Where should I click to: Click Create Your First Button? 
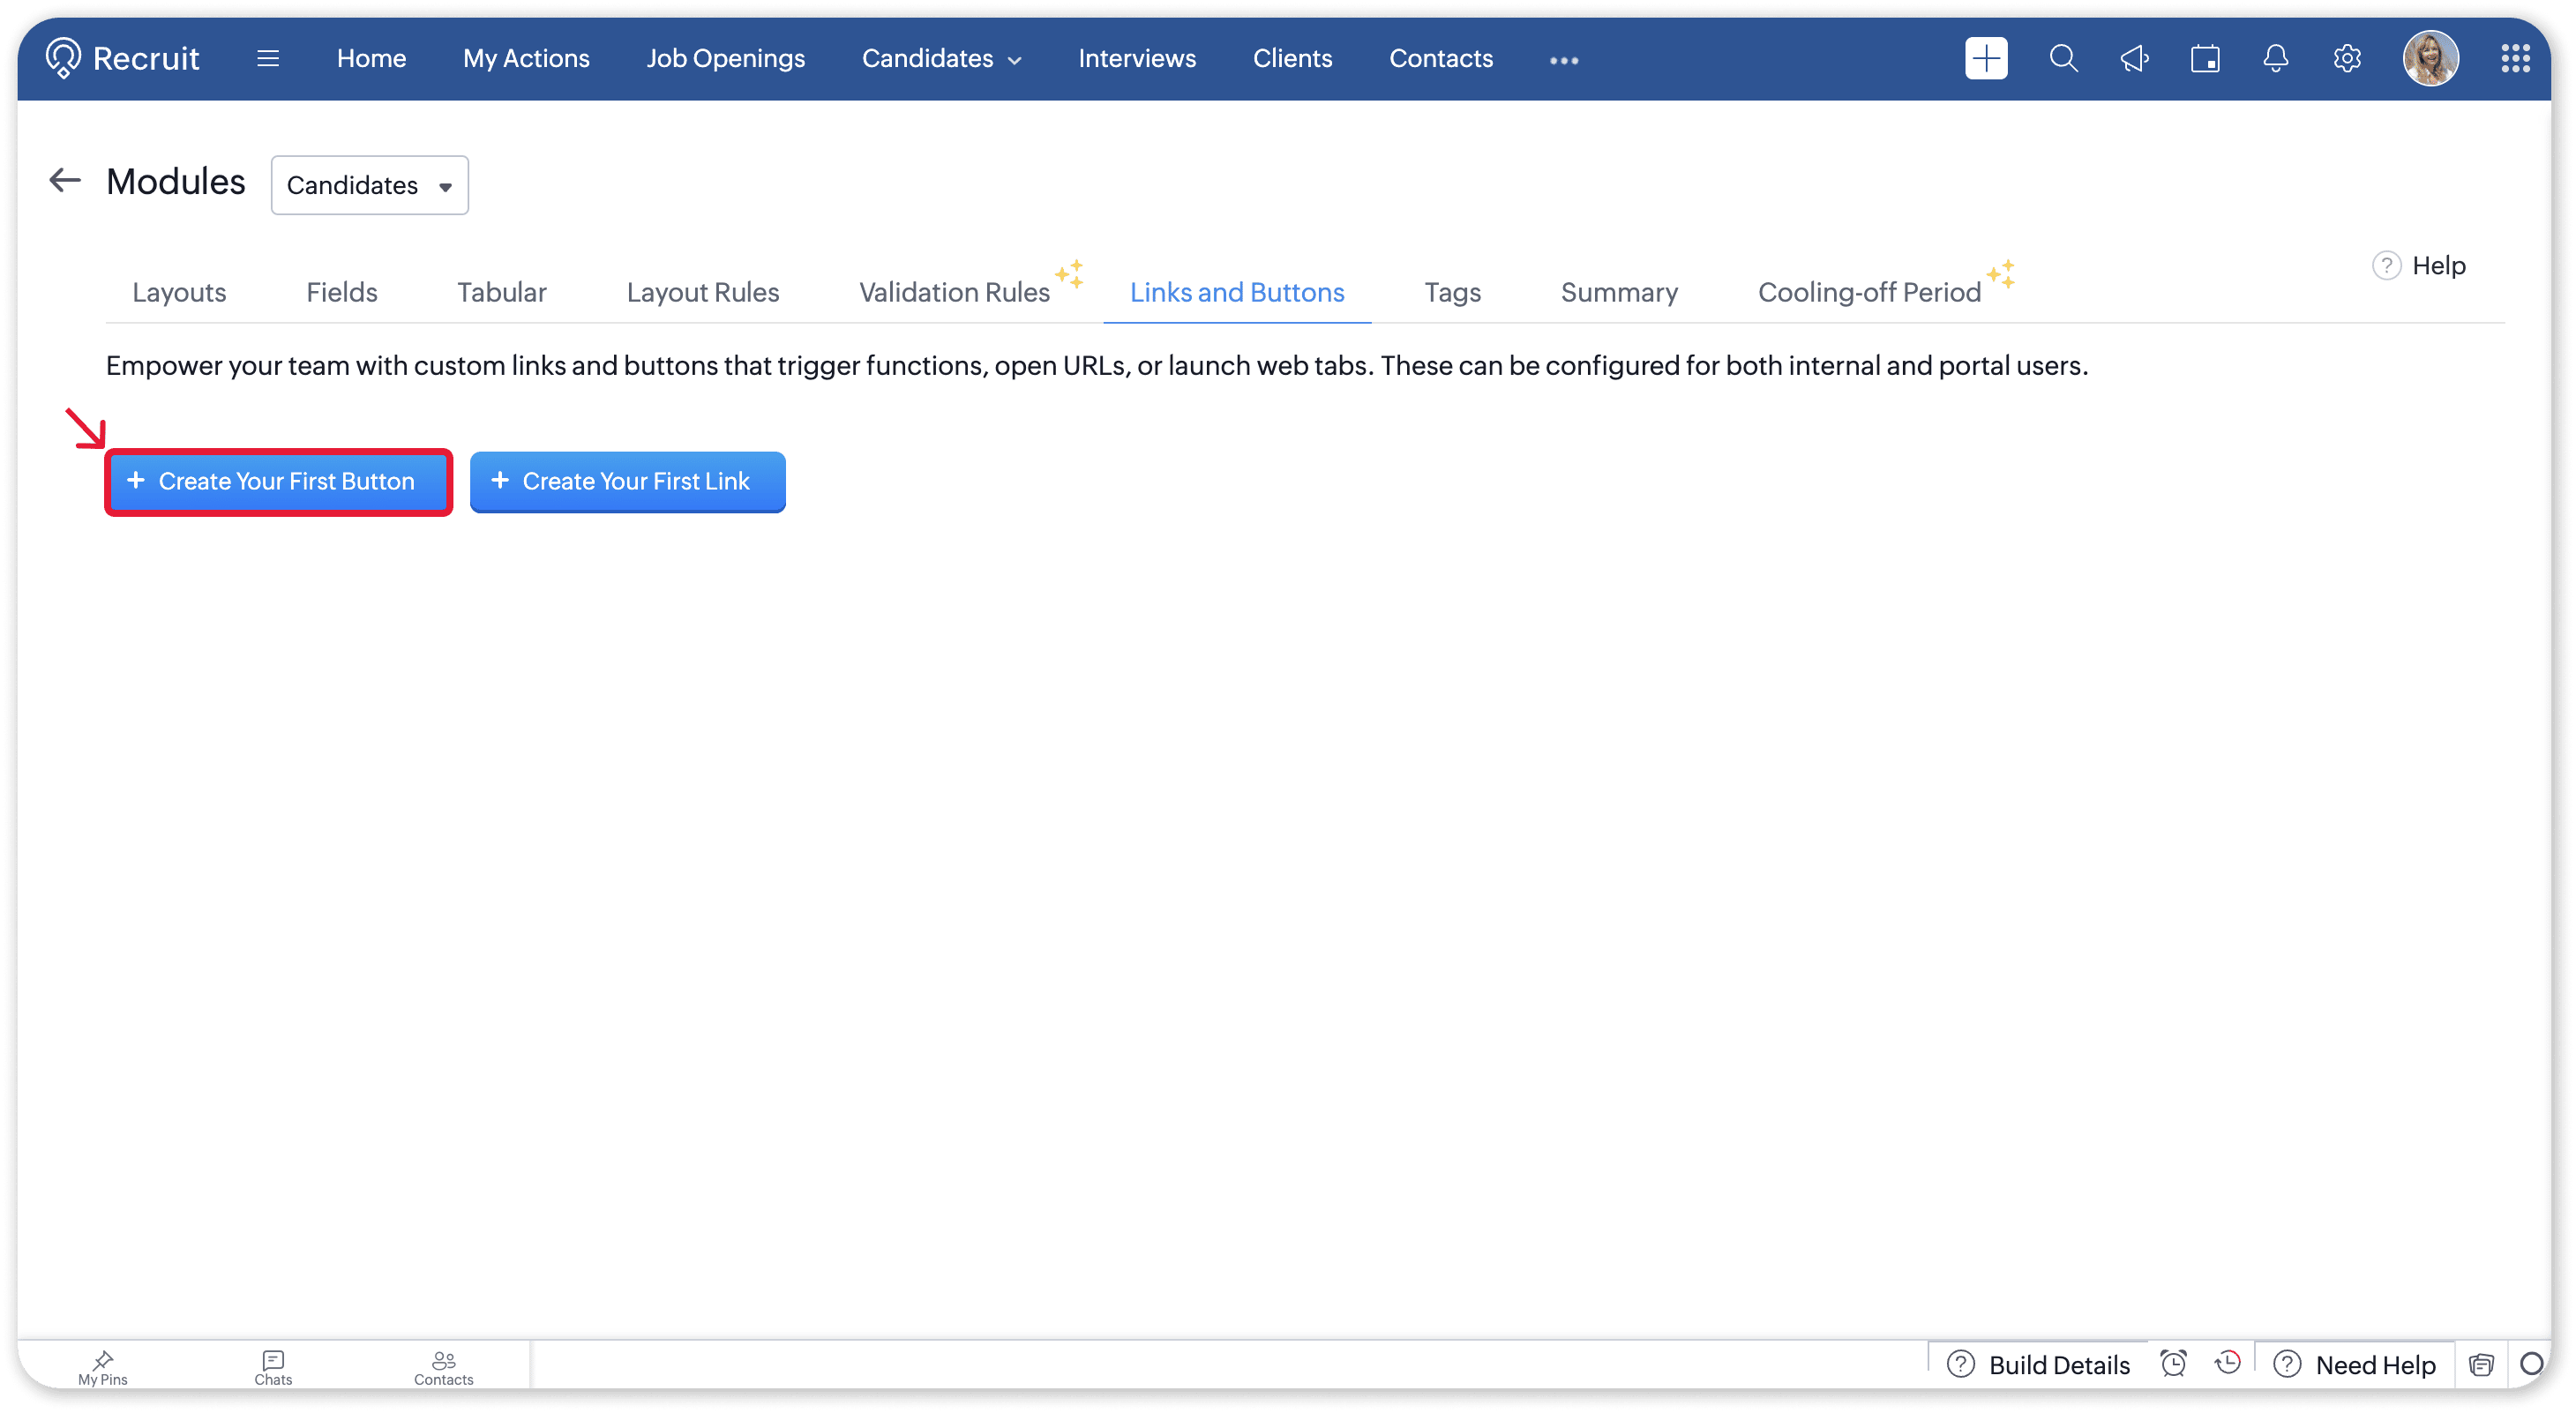(x=278, y=482)
